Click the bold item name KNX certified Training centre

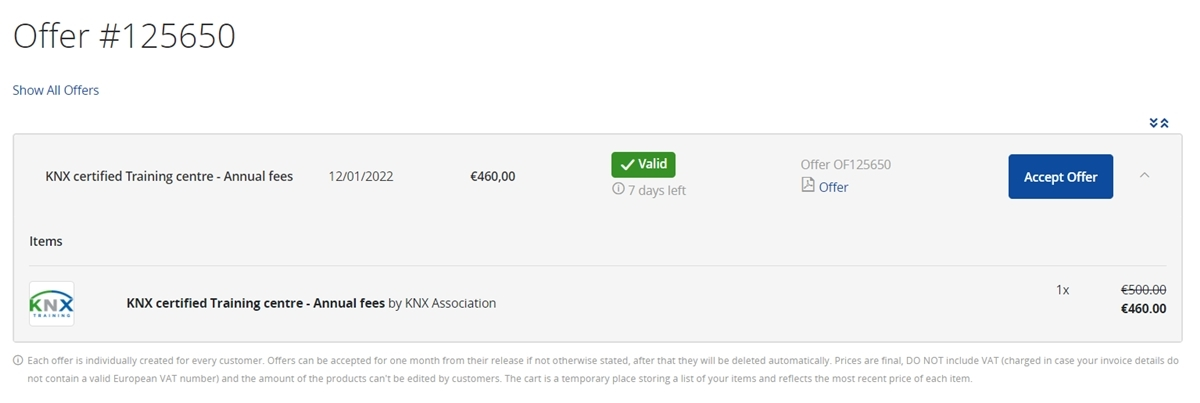pyautogui.click(x=255, y=303)
